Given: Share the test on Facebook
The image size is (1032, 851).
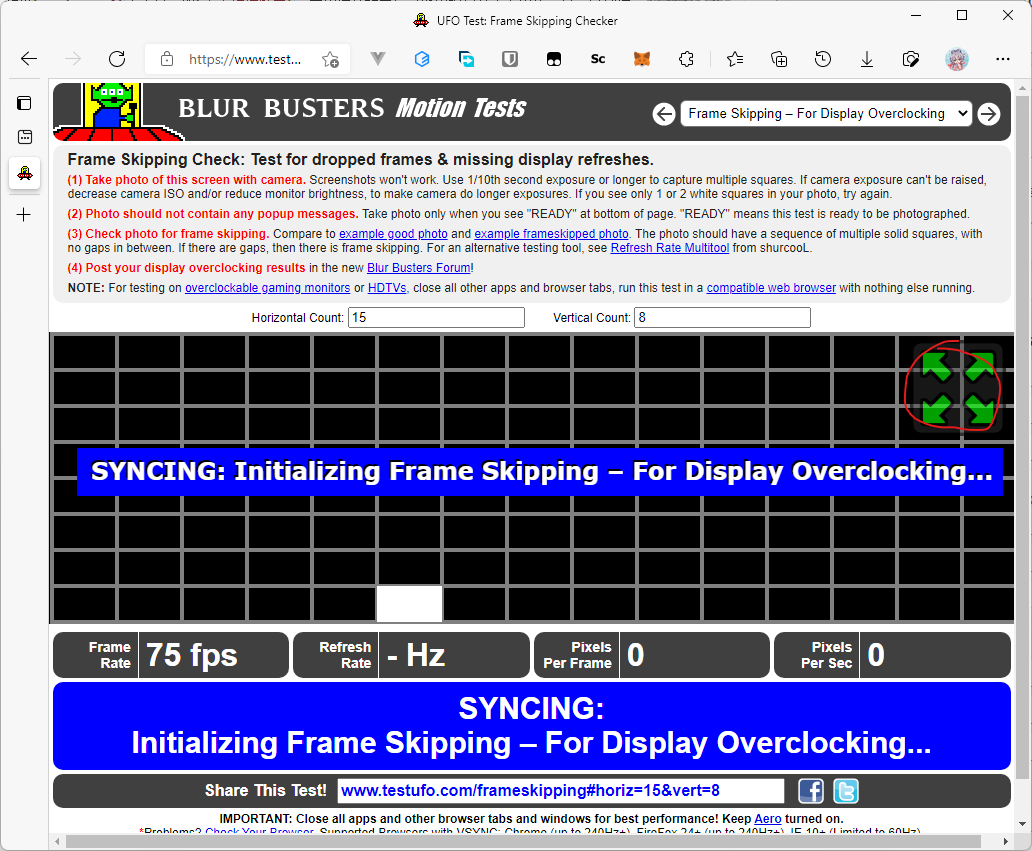Looking at the screenshot, I should [x=811, y=791].
